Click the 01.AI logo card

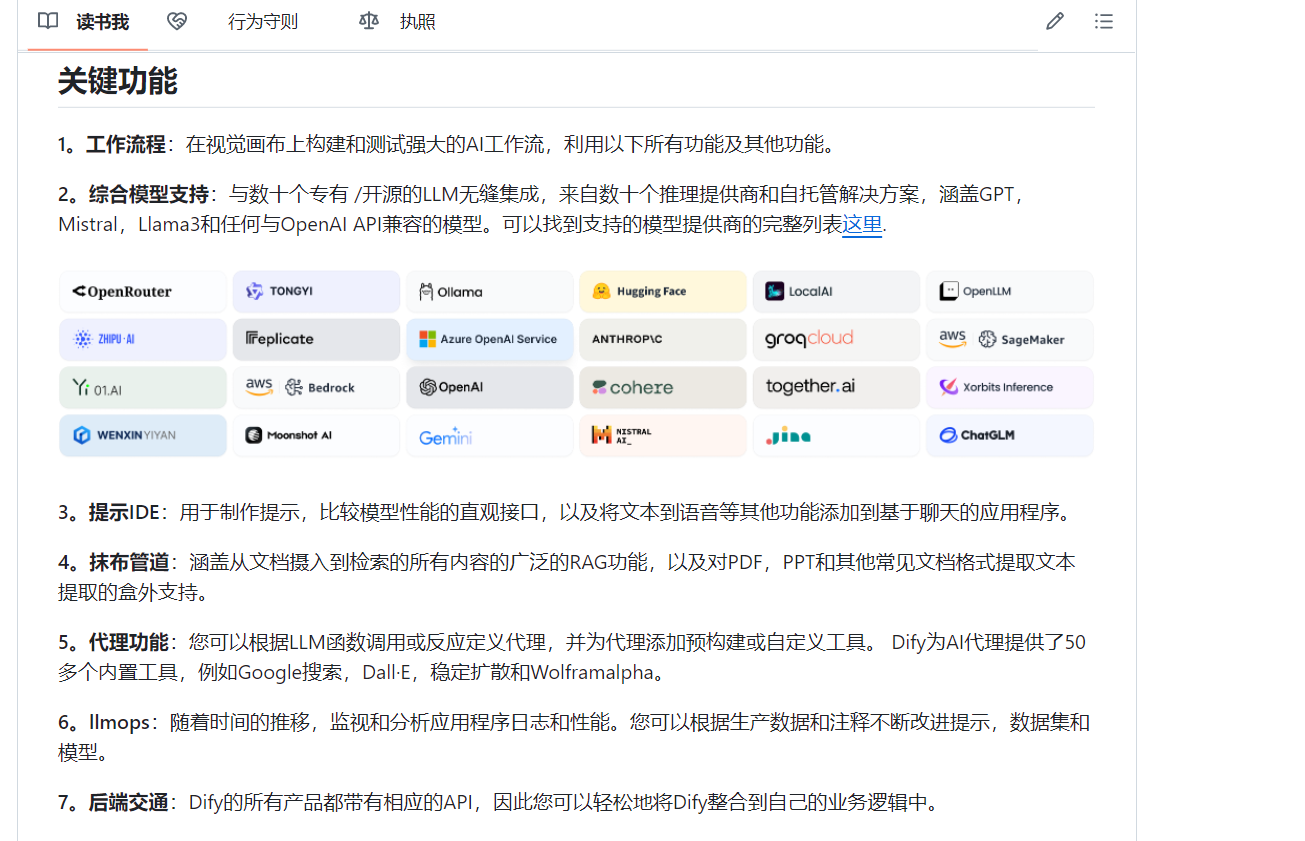click(x=143, y=387)
